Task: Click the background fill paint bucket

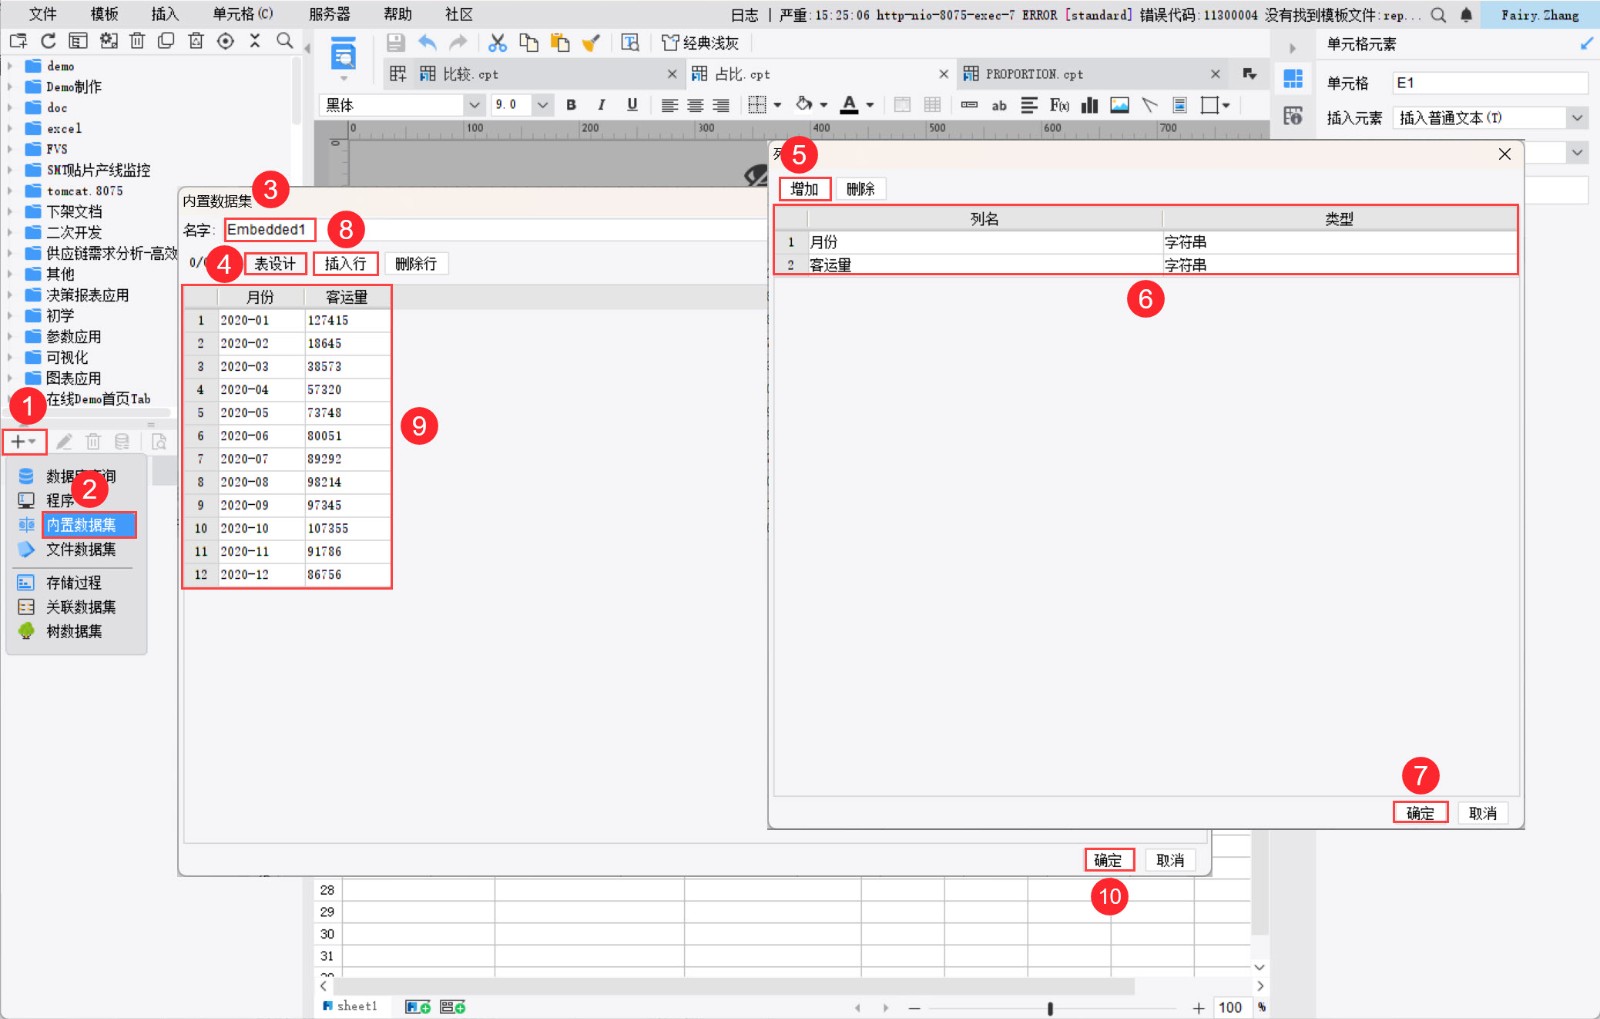Action: point(804,105)
